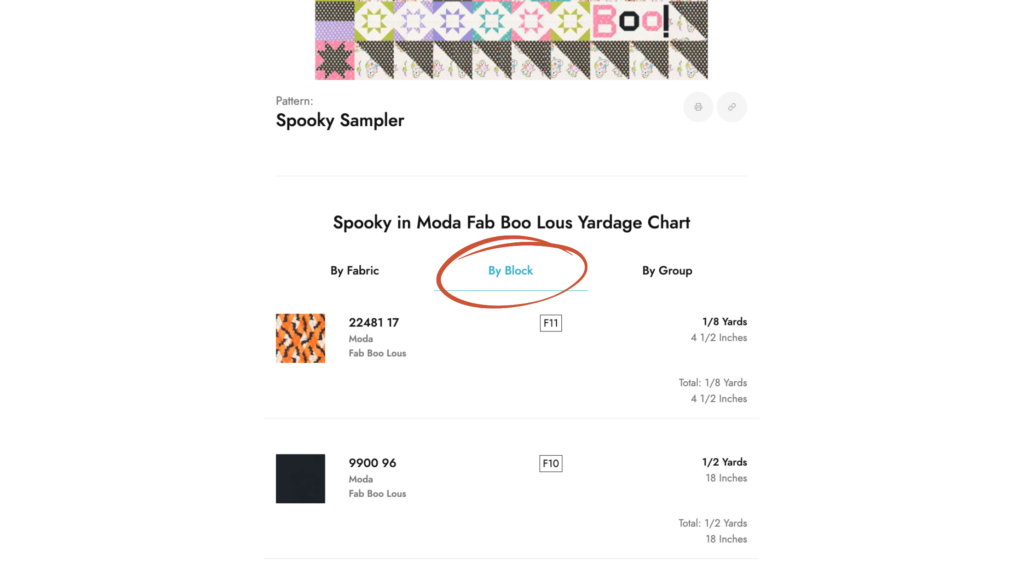Click the Spooky Sampler pattern name

click(340, 120)
